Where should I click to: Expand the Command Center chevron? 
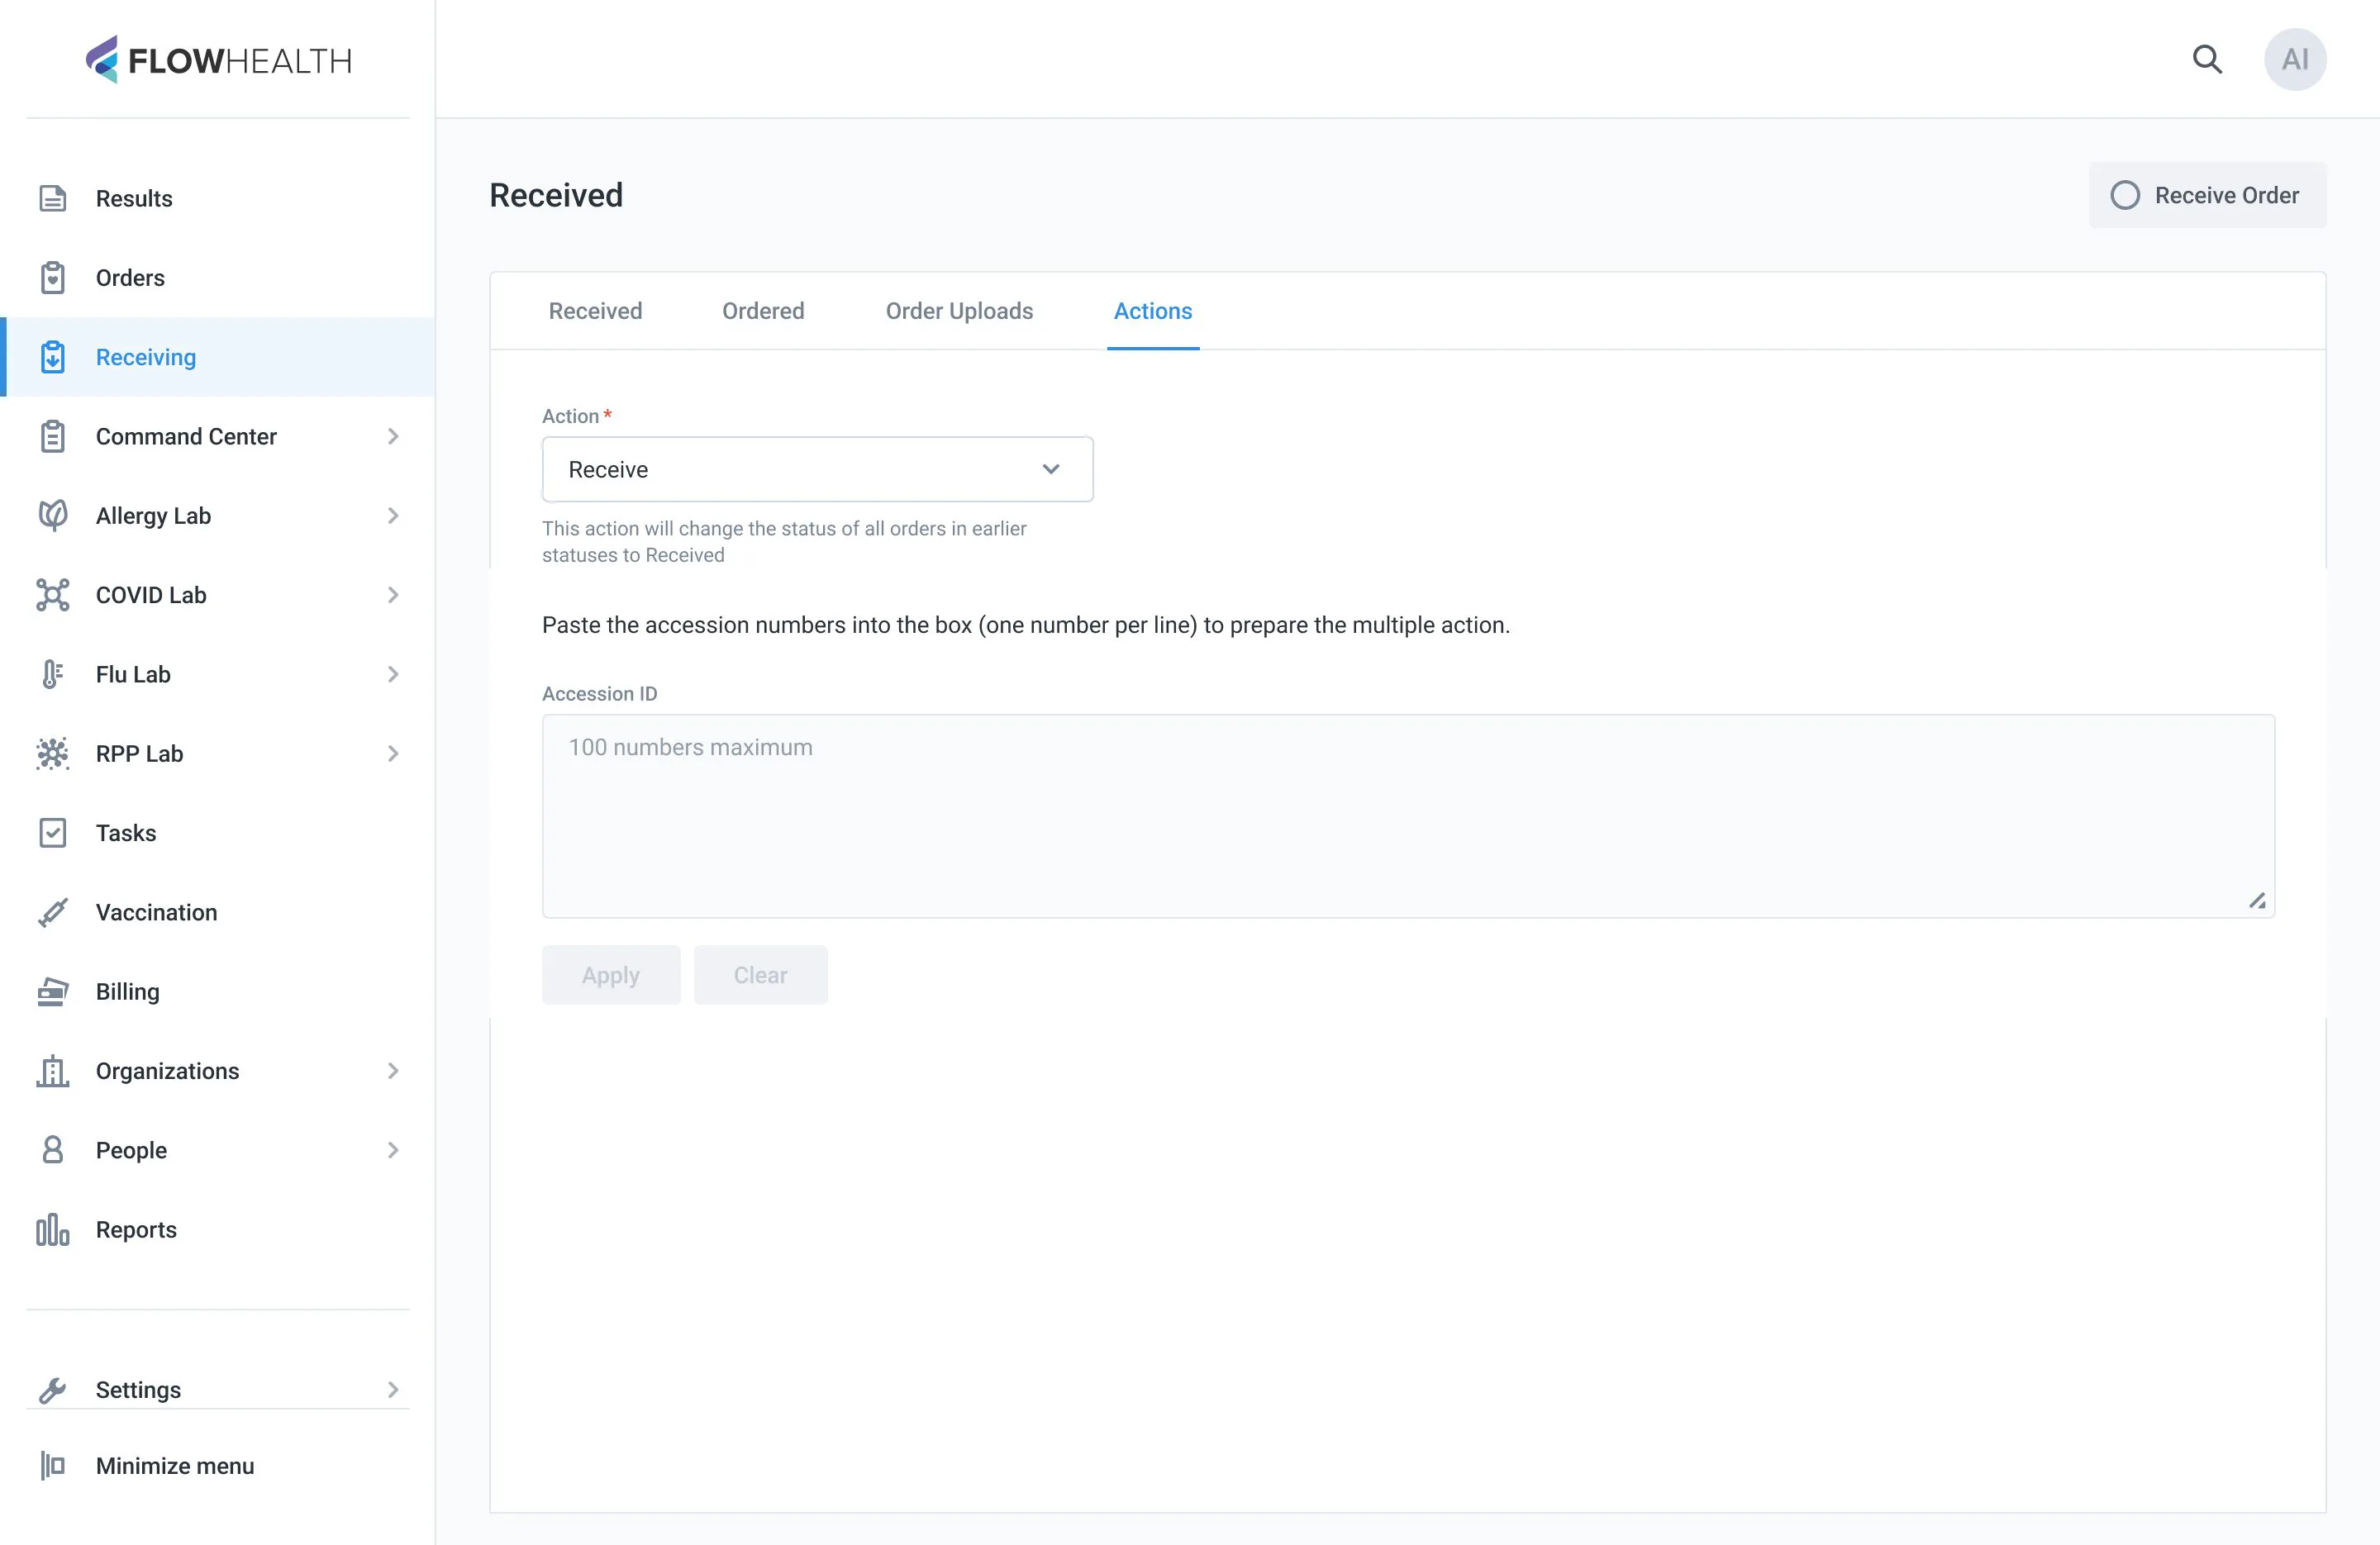point(393,436)
